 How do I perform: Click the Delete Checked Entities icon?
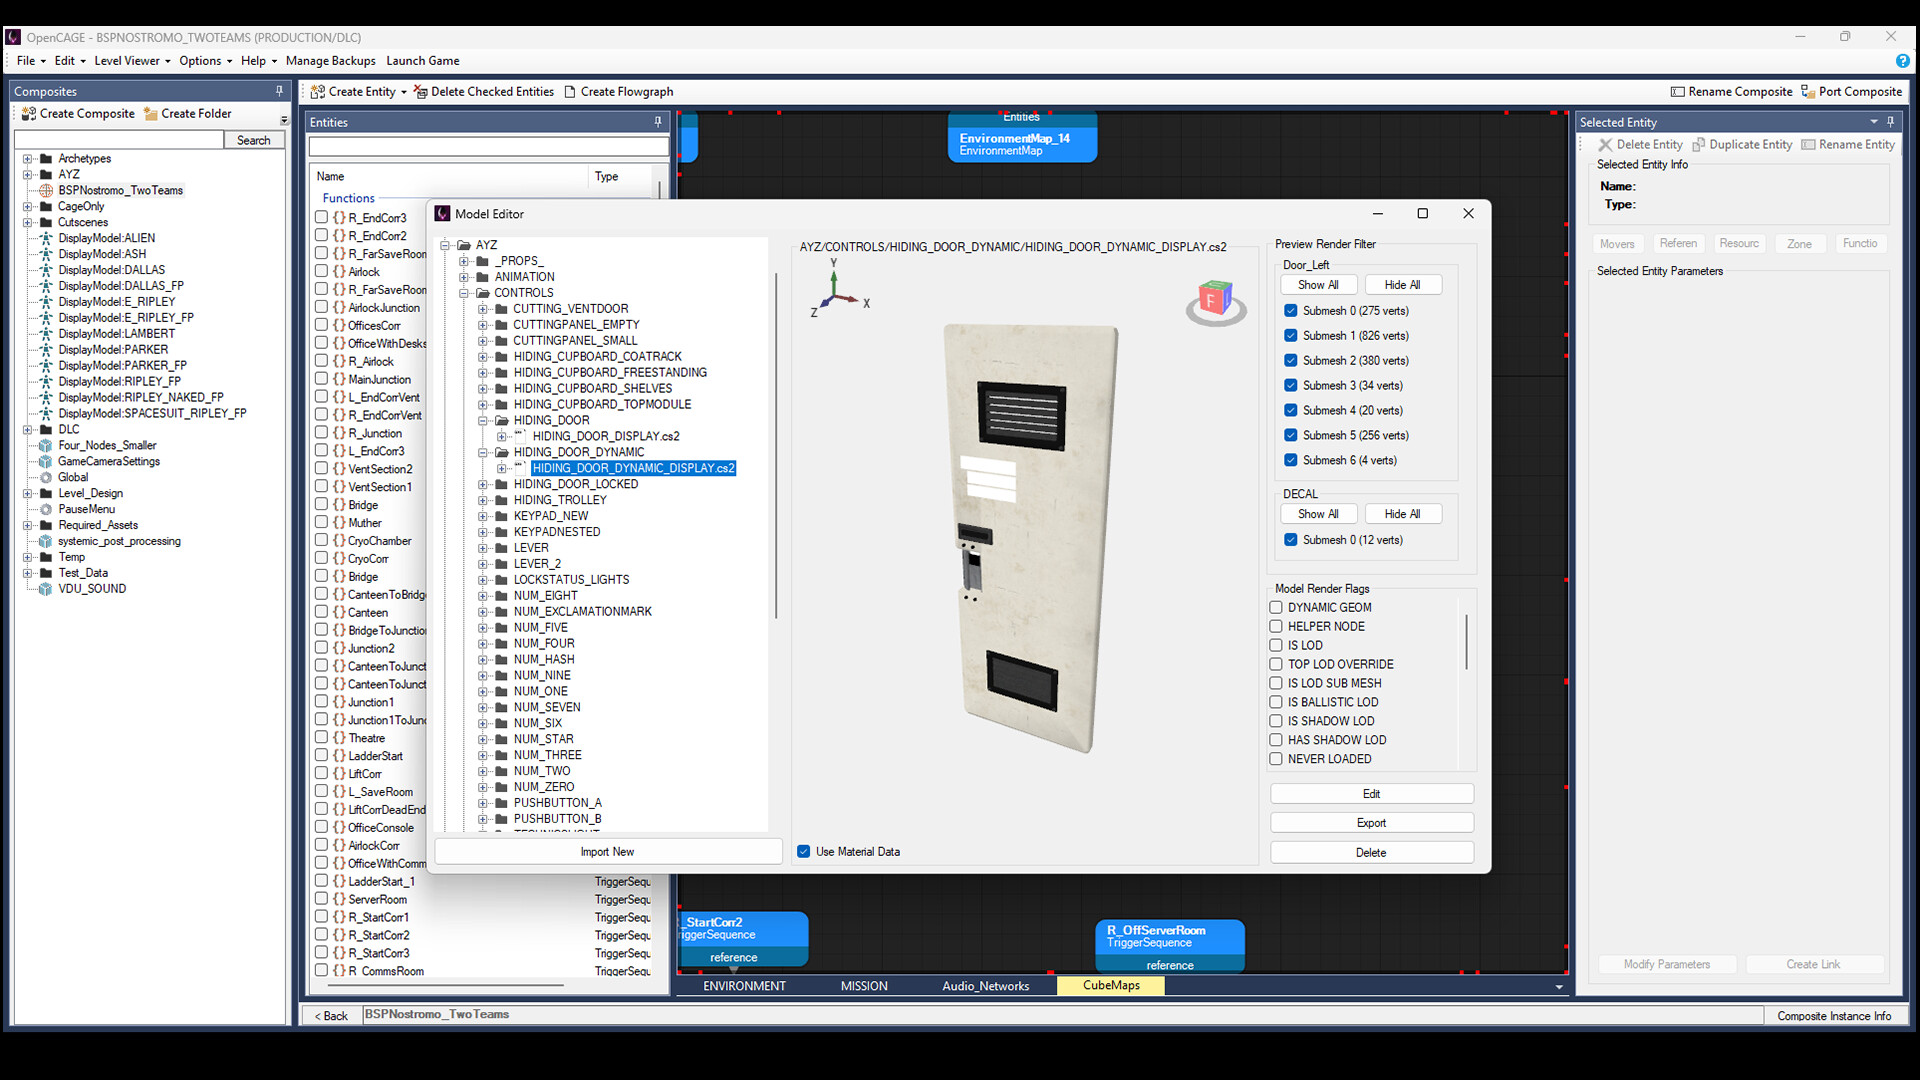pos(420,92)
